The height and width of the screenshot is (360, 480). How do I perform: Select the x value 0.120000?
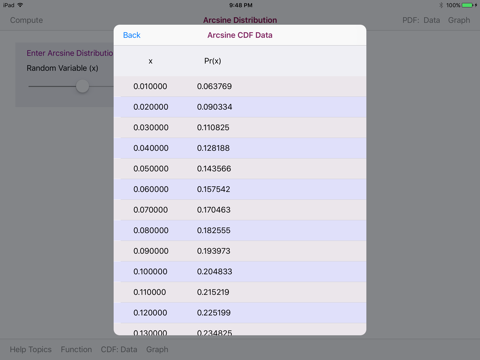[150, 313]
